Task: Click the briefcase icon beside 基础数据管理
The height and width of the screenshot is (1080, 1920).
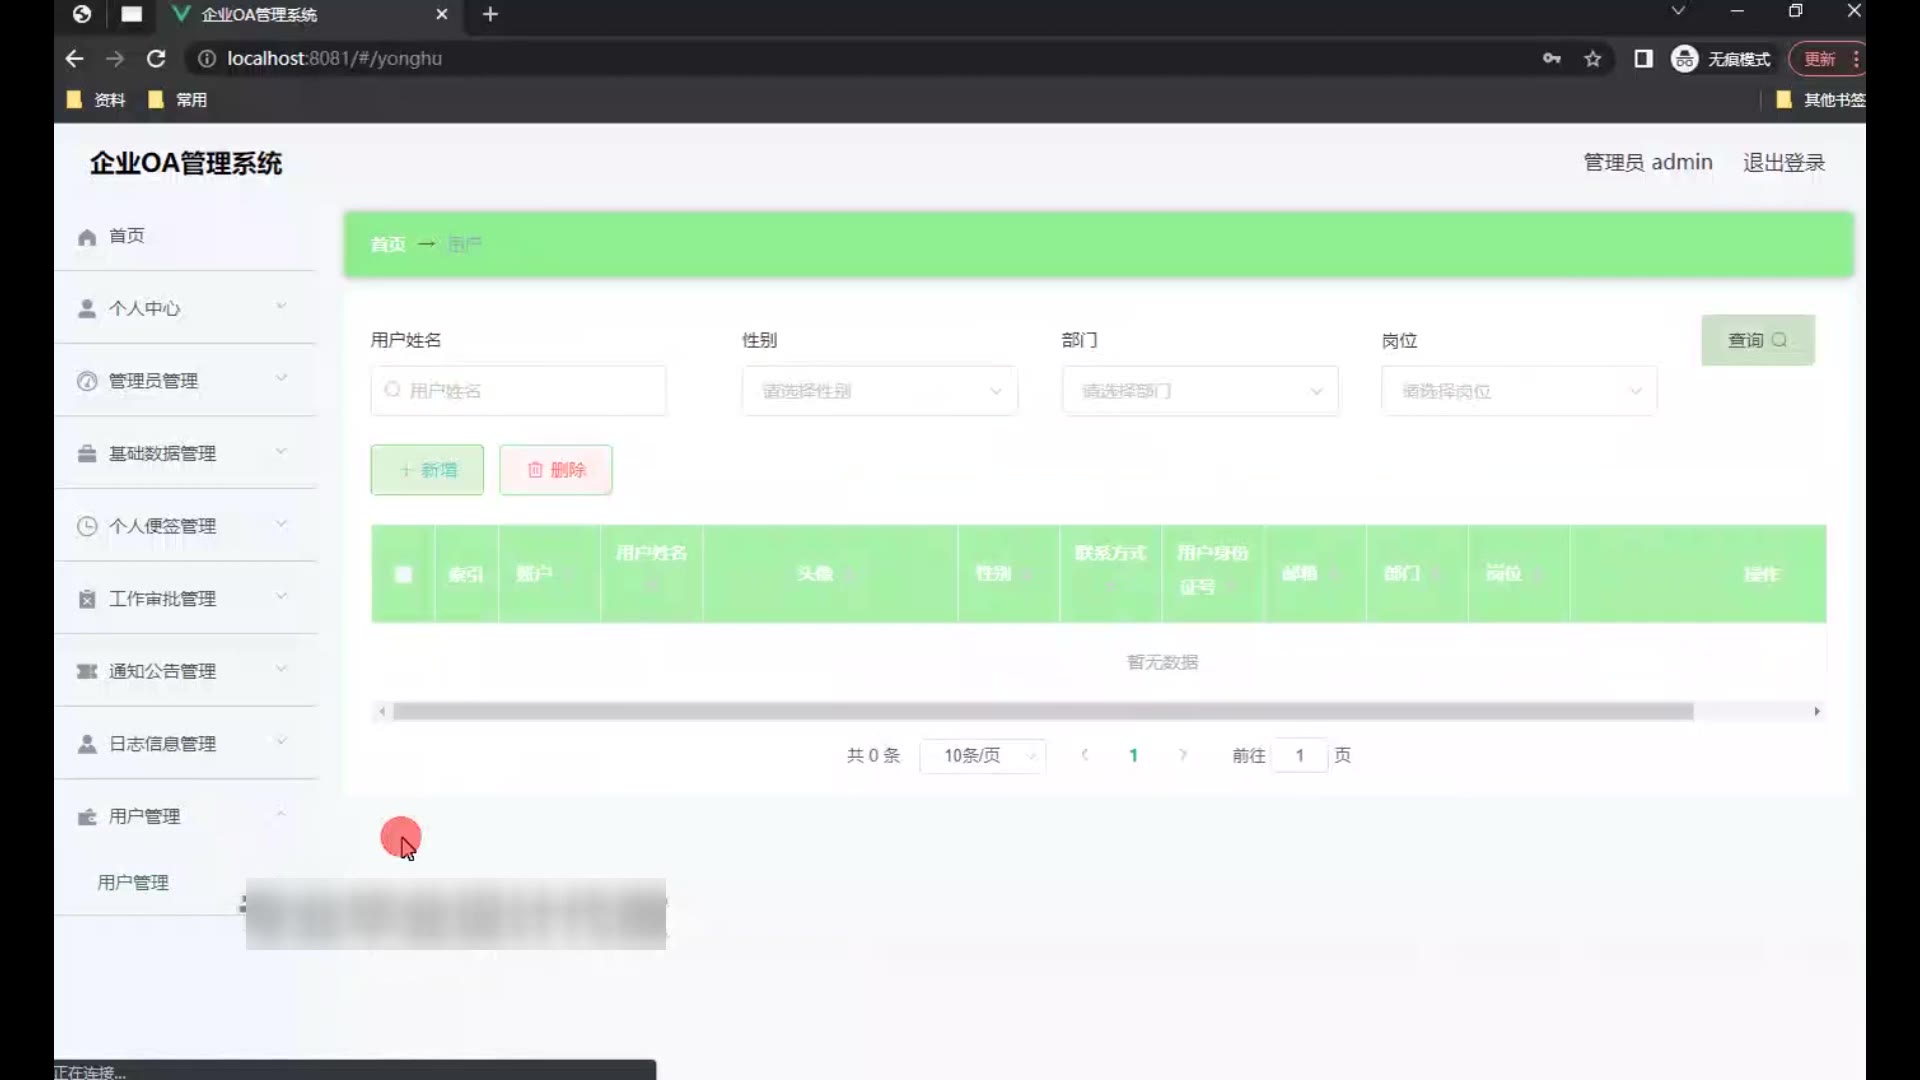Action: click(x=87, y=454)
